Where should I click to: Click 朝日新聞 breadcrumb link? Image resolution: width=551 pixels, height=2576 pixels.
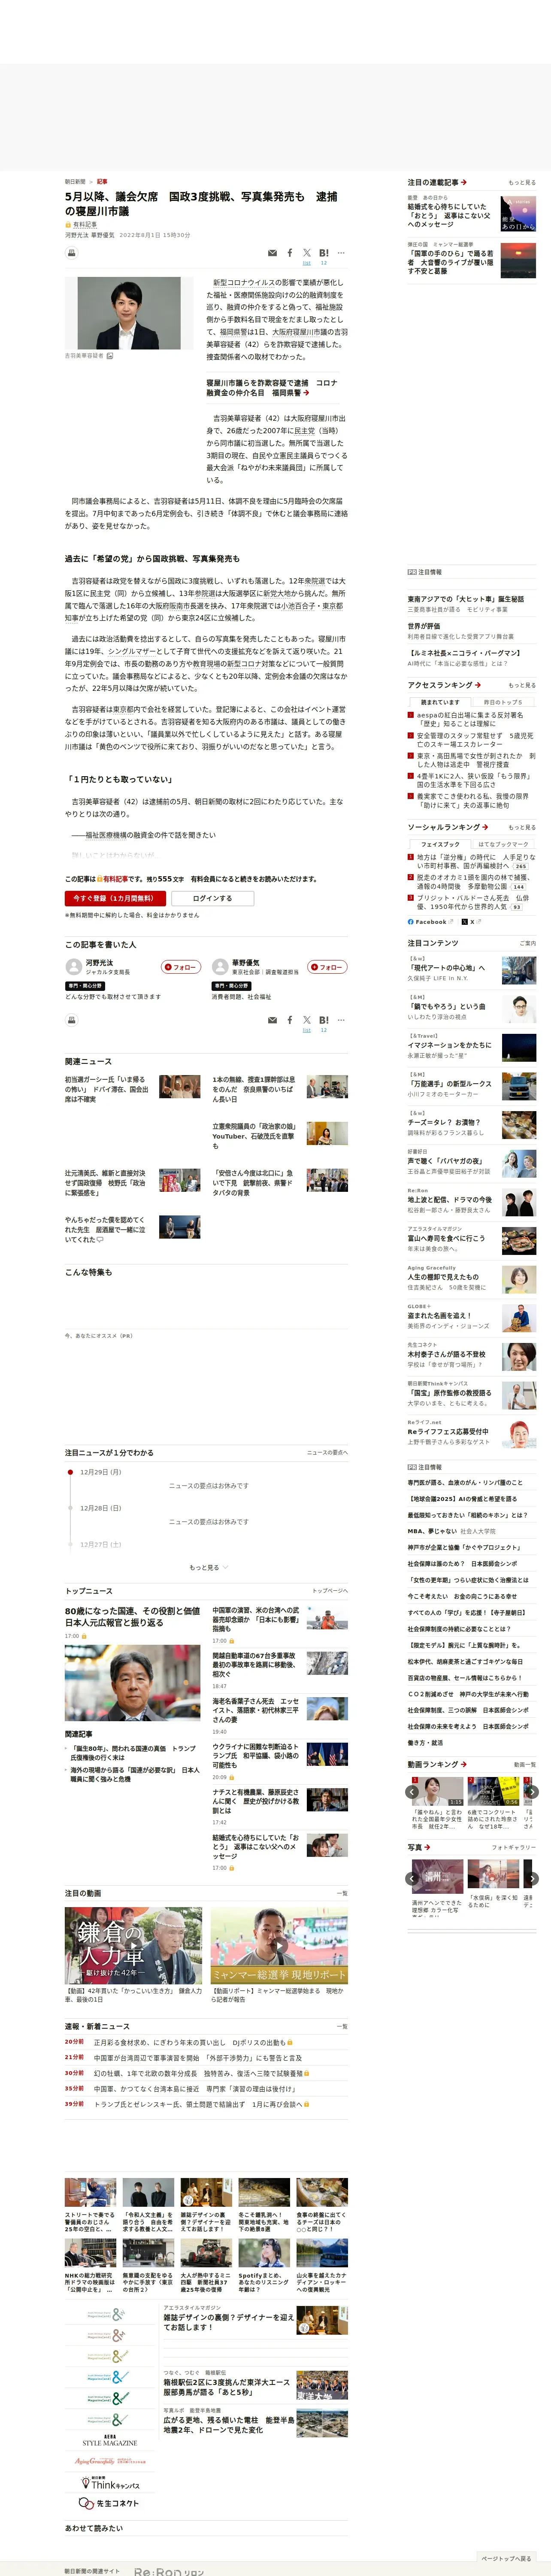pyautogui.click(x=75, y=182)
